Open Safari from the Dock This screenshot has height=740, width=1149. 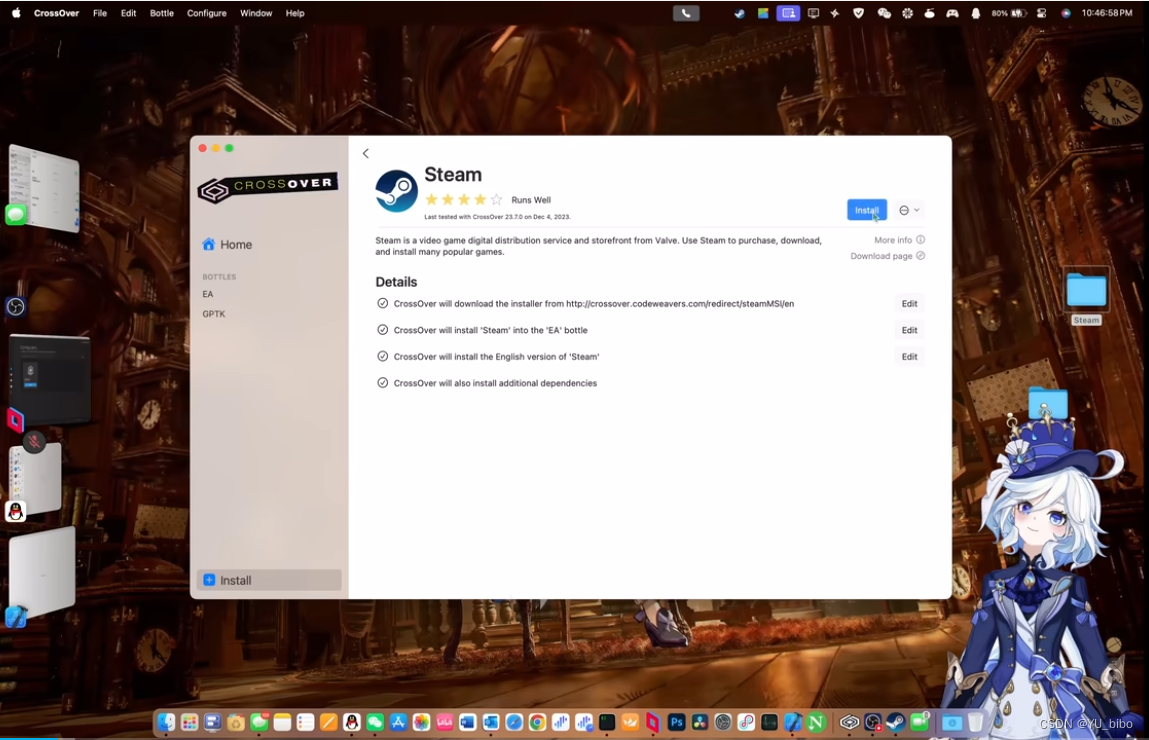(514, 722)
